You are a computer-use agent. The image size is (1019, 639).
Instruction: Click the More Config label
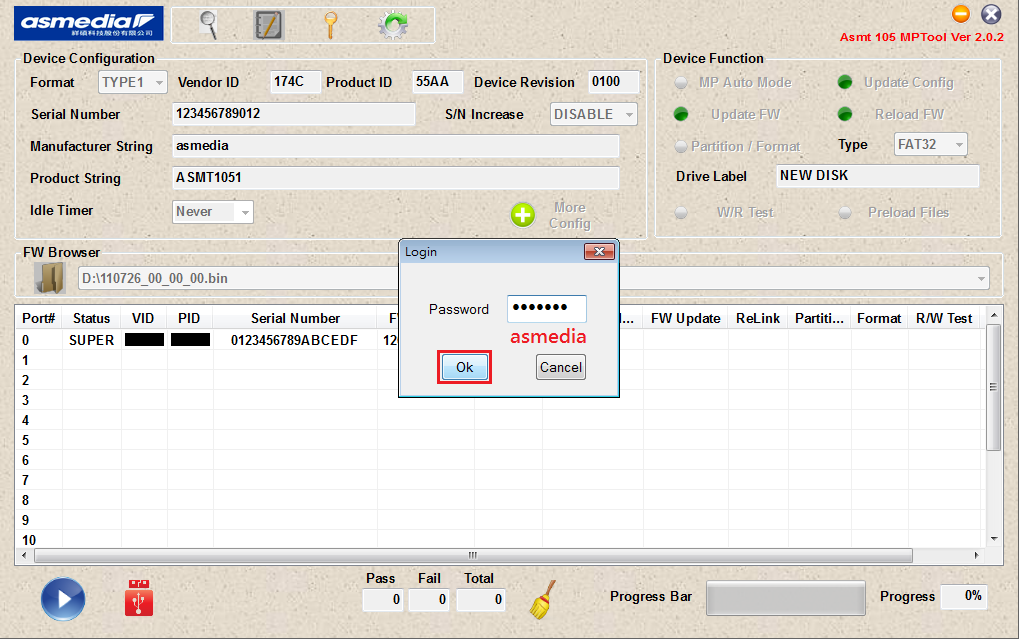click(570, 215)
